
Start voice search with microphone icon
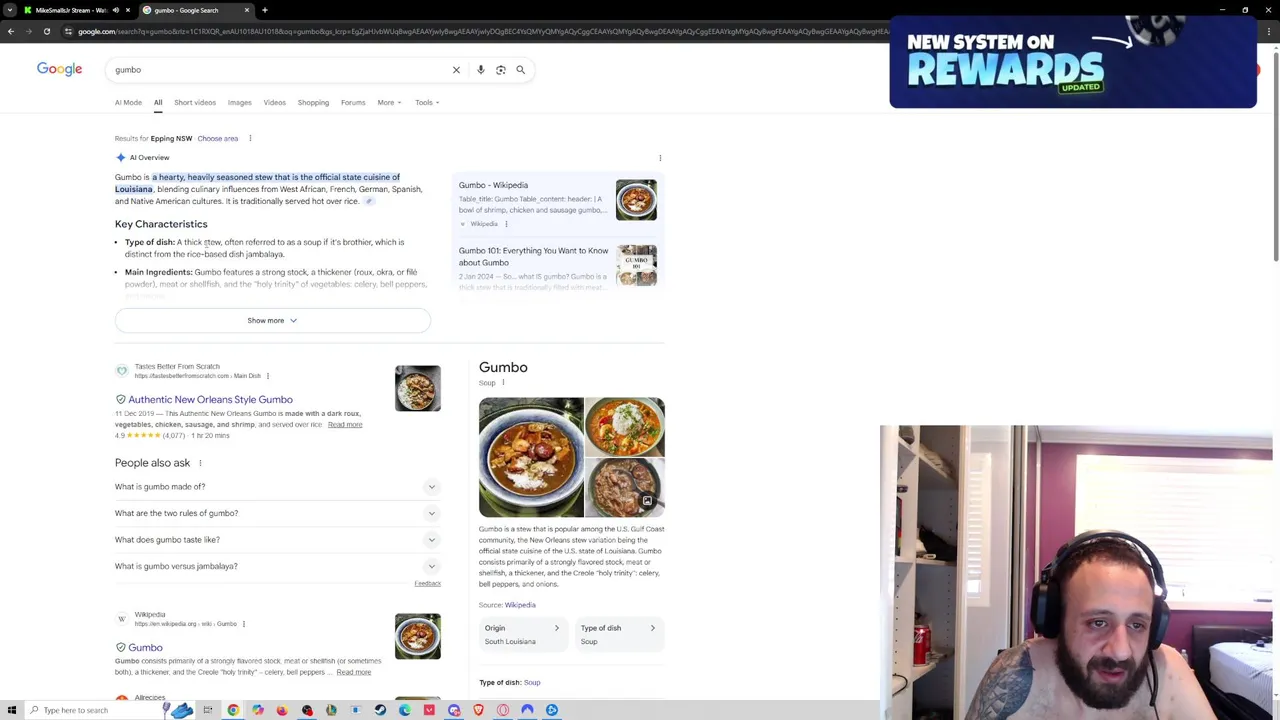coord(481,70)
